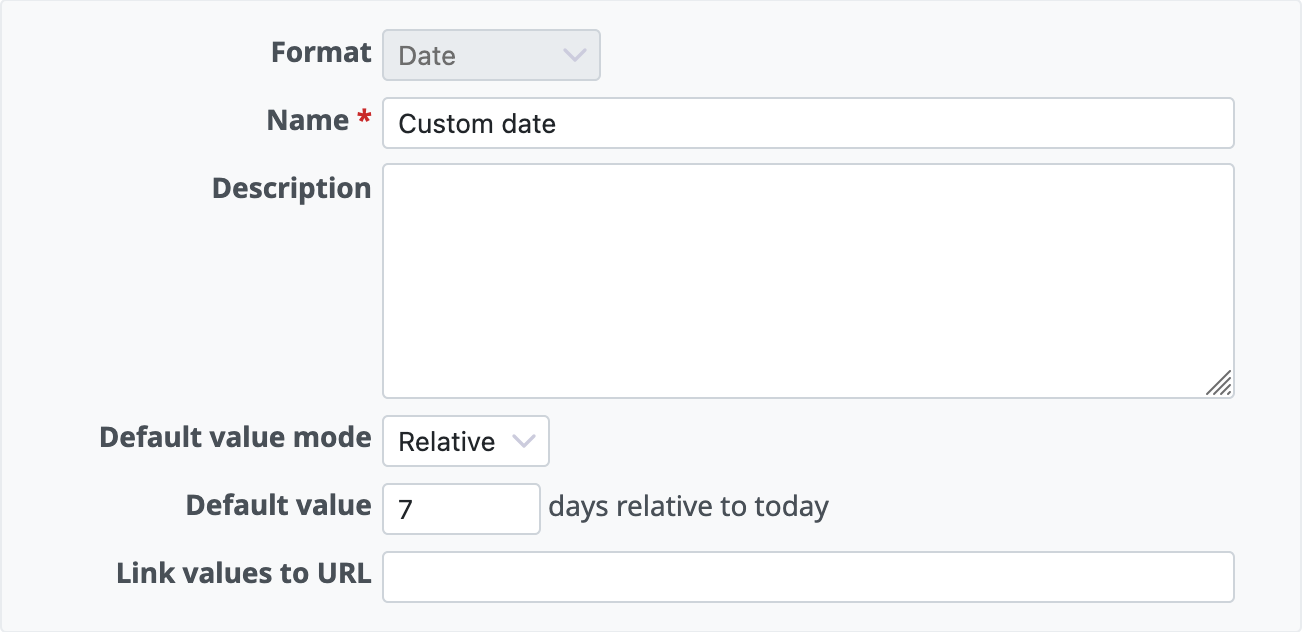This screenshot has height=632, width=1302.
Task: Click the chevron arrow in the Format select
Action: tap(574, 55)
